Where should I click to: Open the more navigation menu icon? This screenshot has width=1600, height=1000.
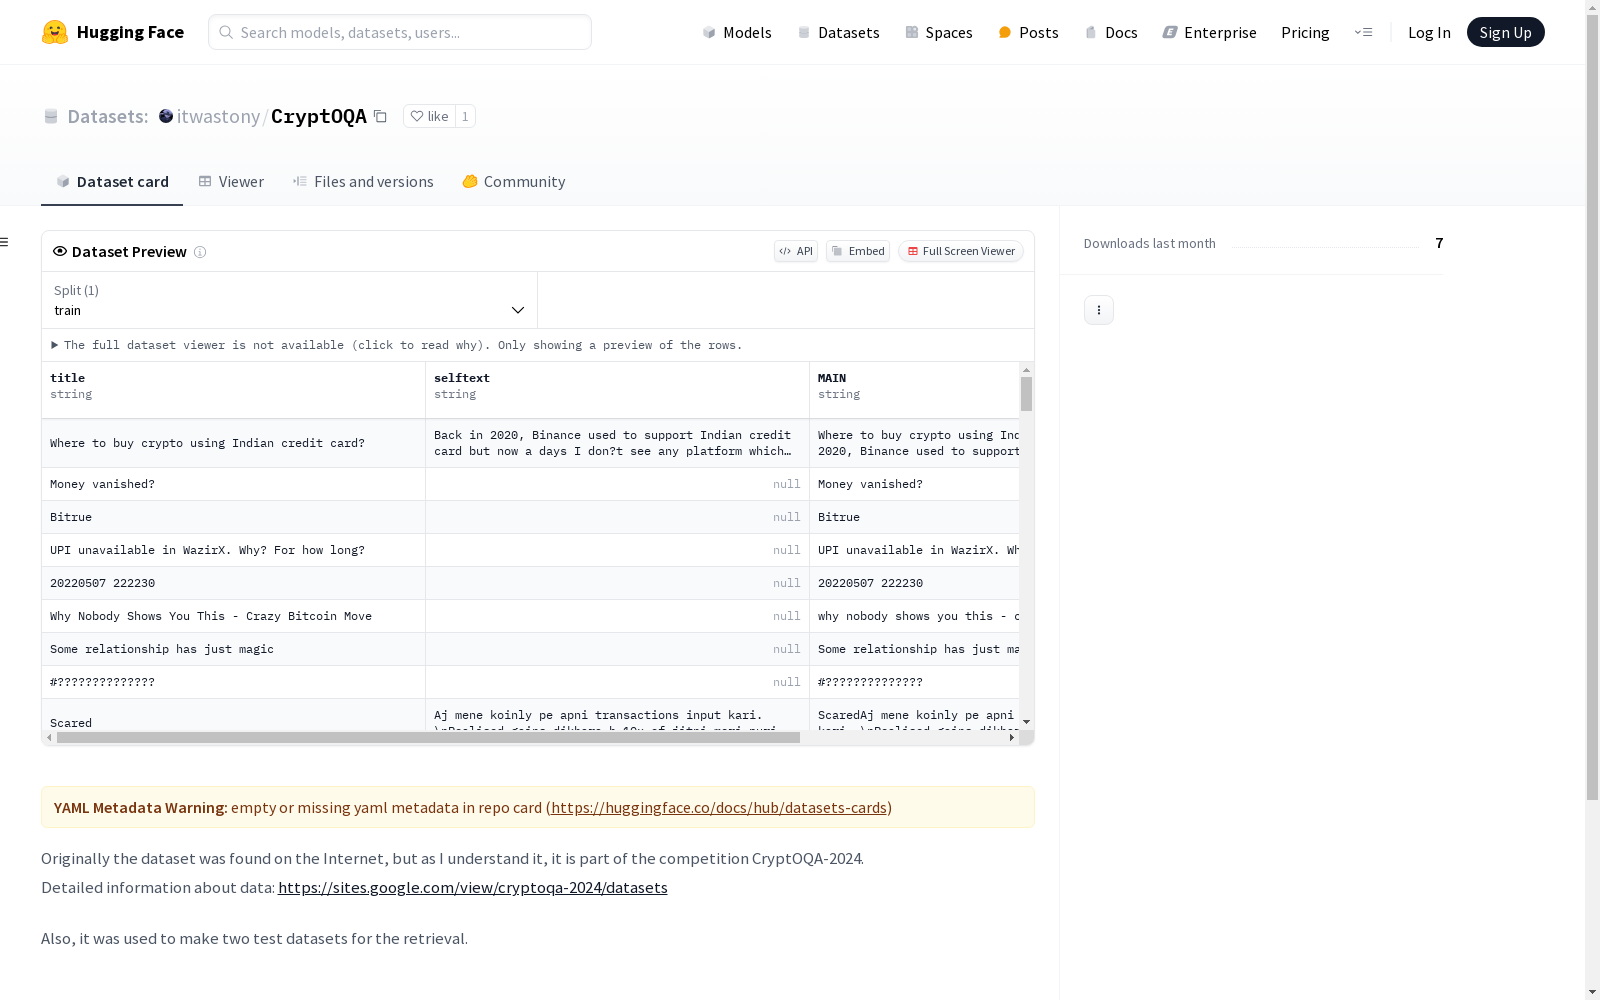pyautogui.click(x=1363, y=32)
